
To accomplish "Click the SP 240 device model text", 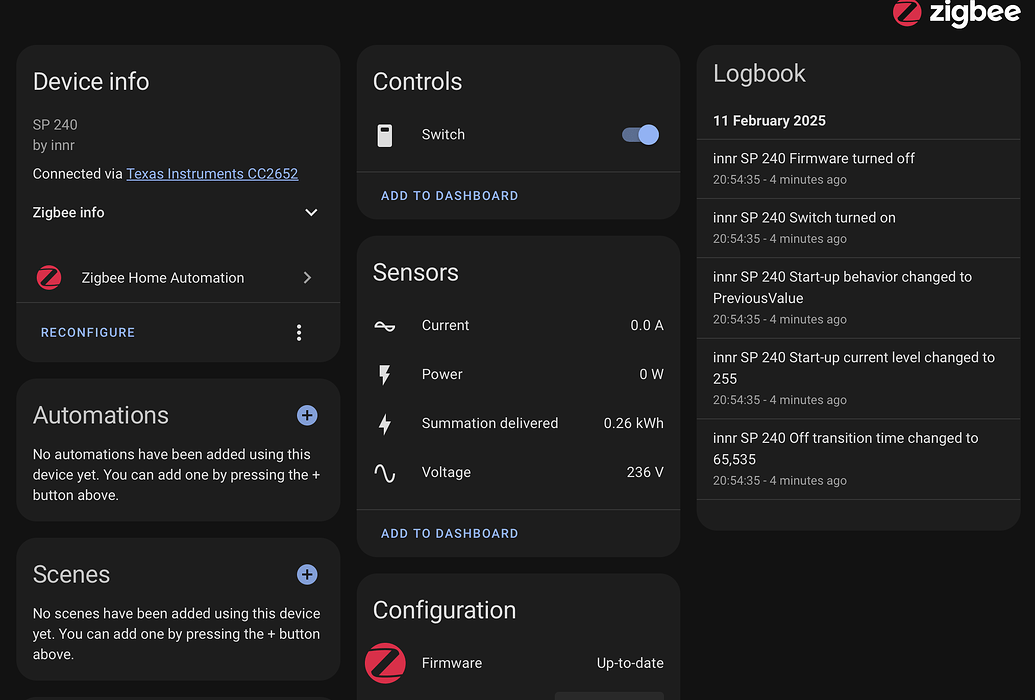I will 55,125.
